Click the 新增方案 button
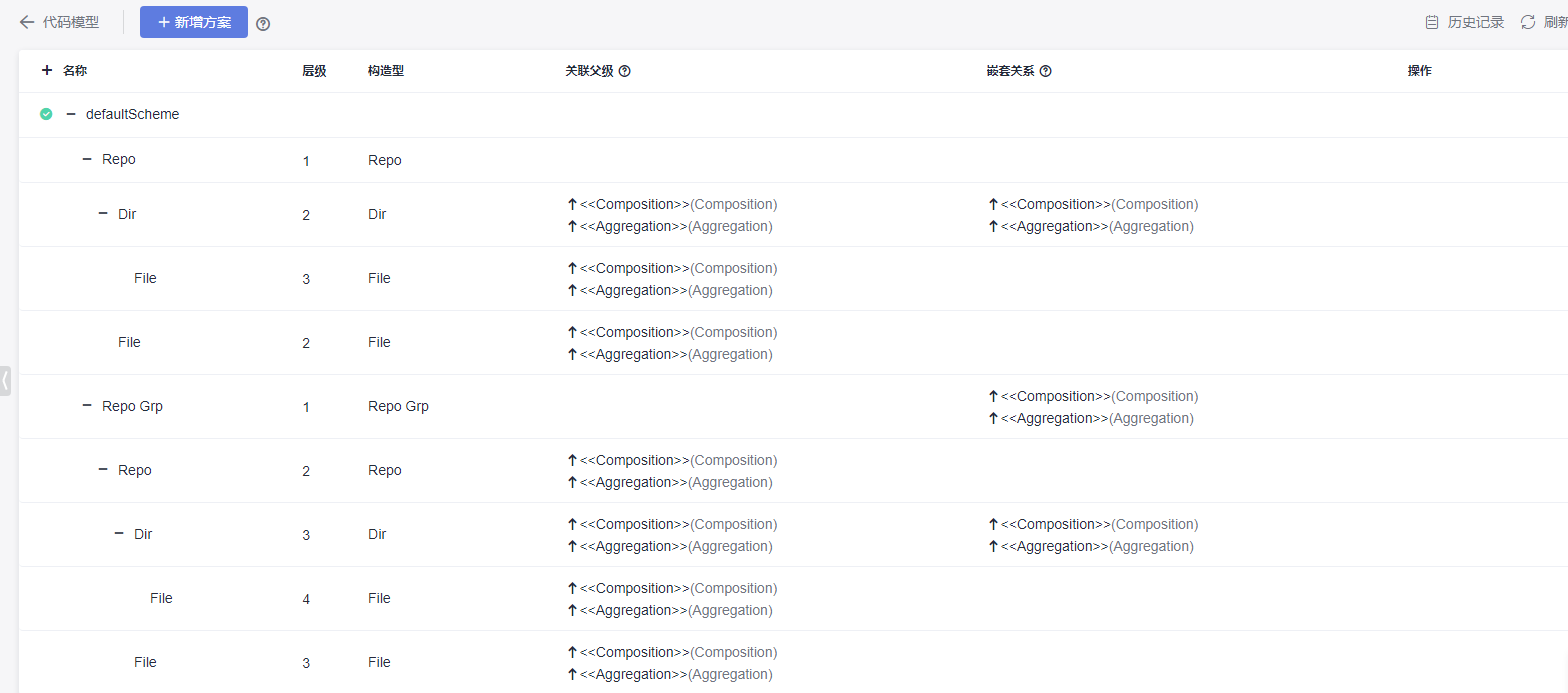1568x693 pixels. coord(194,22)
